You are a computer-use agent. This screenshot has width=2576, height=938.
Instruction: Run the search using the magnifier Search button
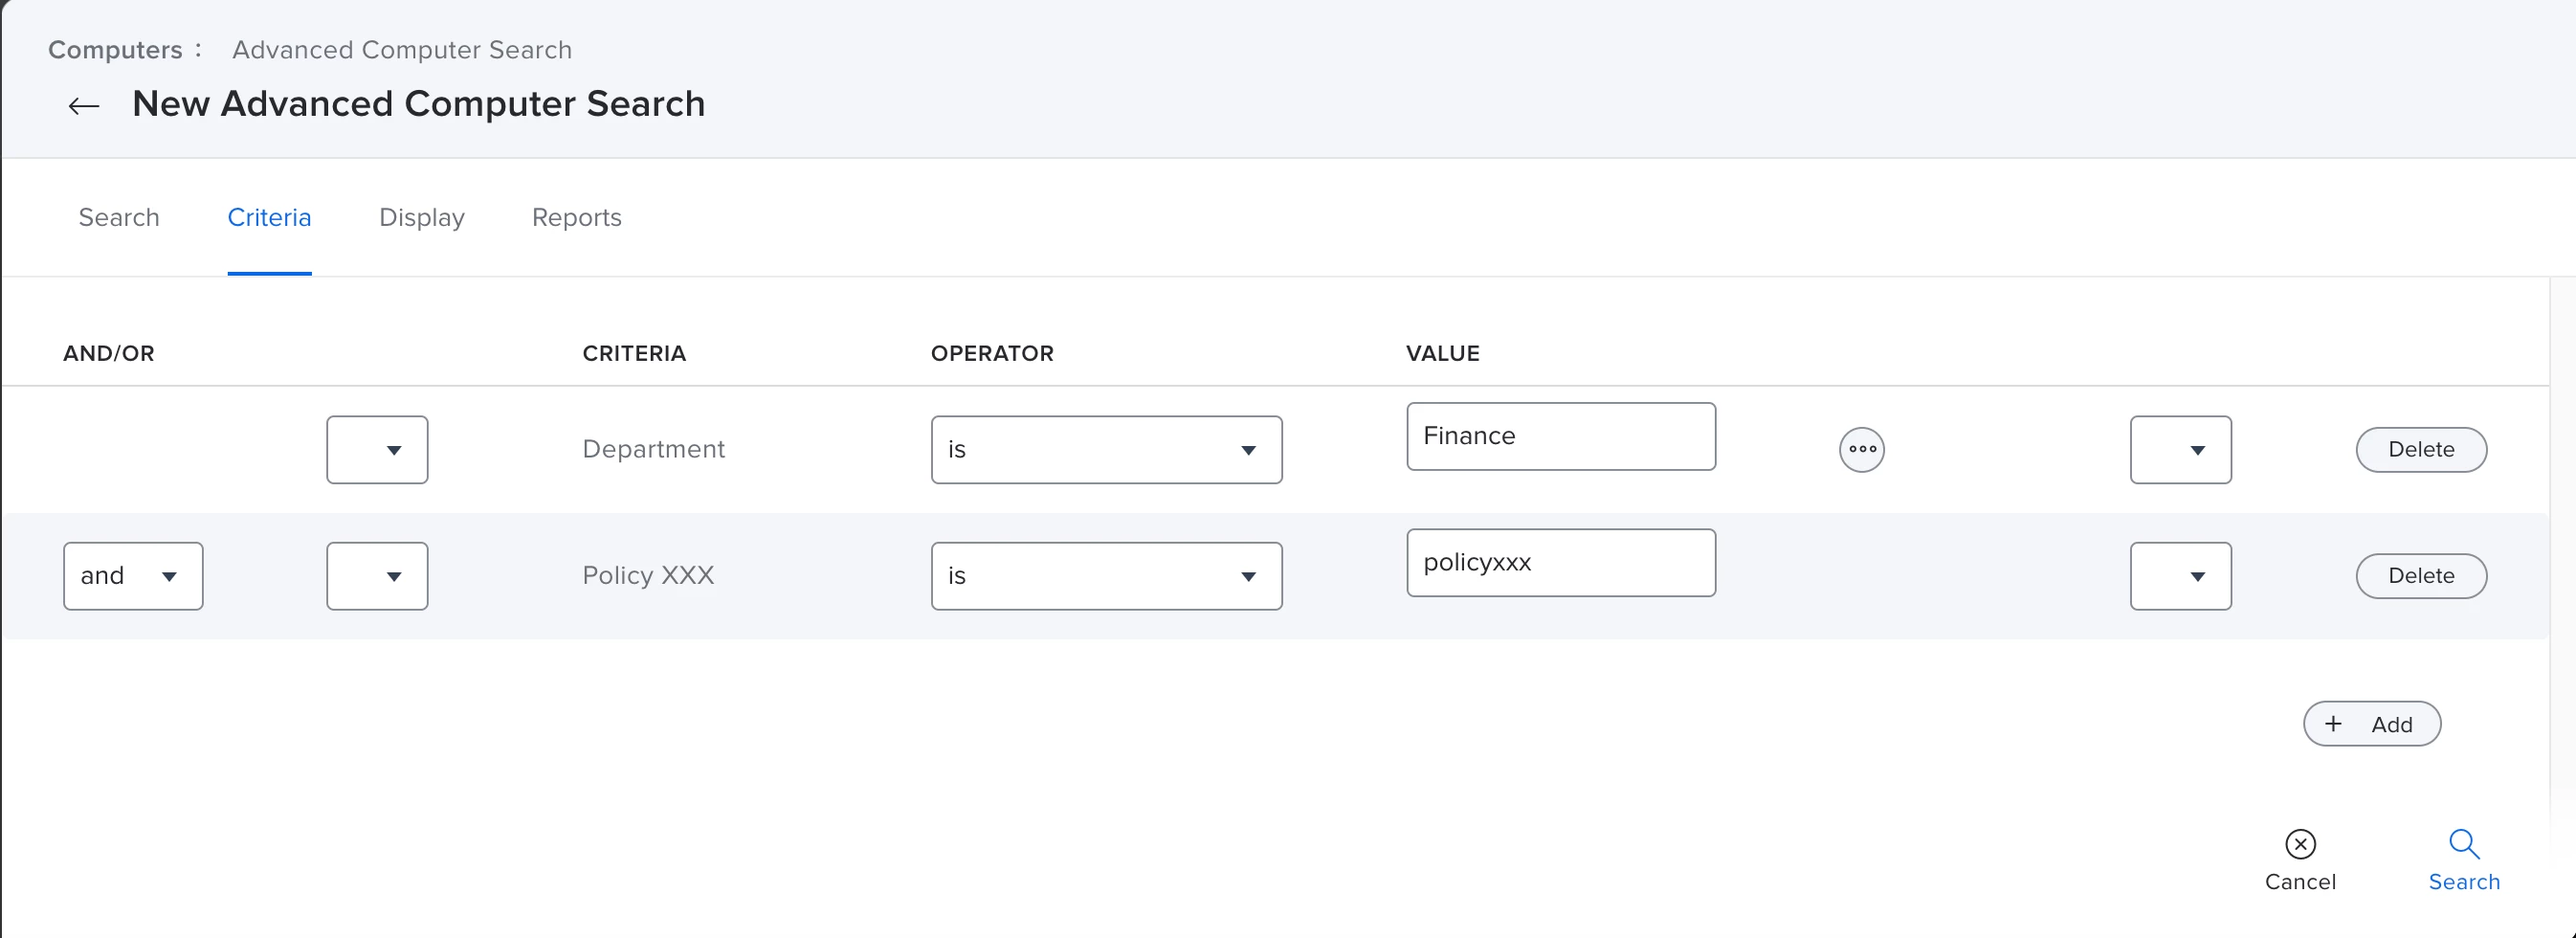point(2464,860)
